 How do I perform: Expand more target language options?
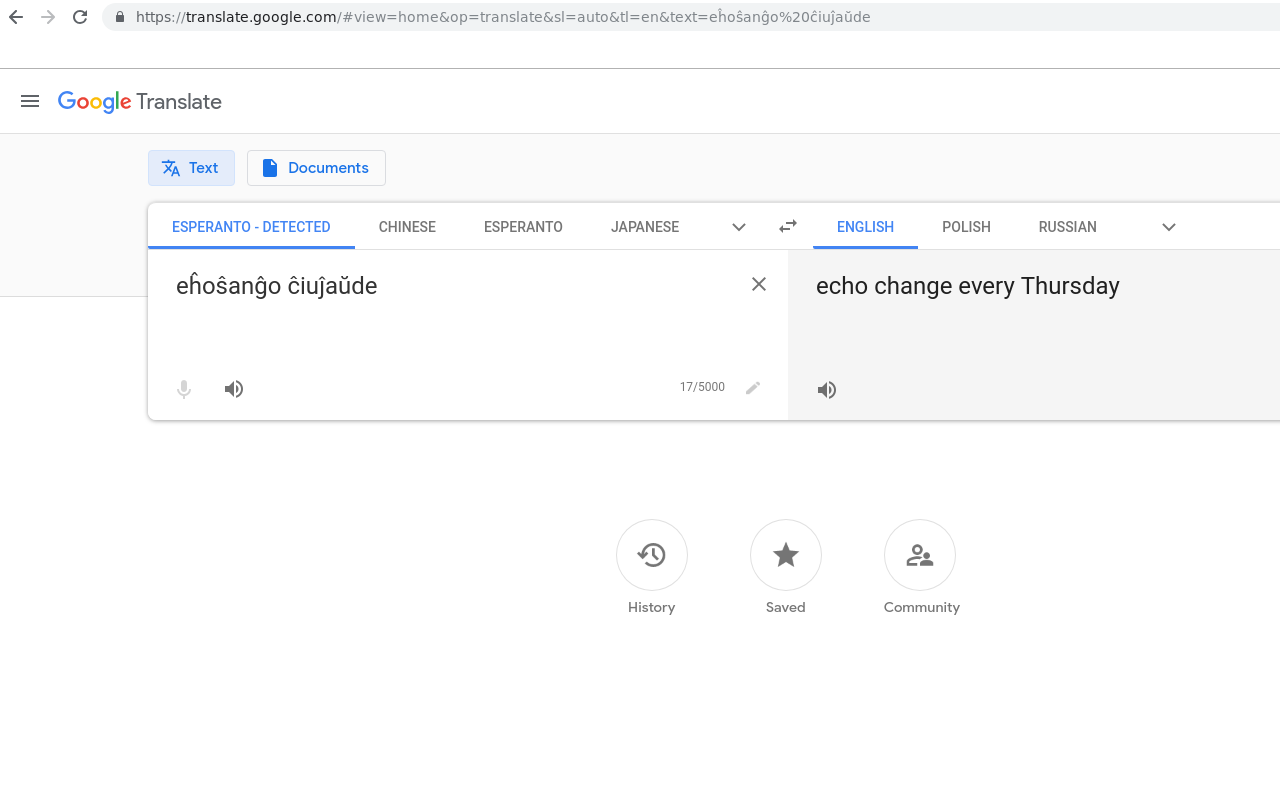coord(1168,227)
